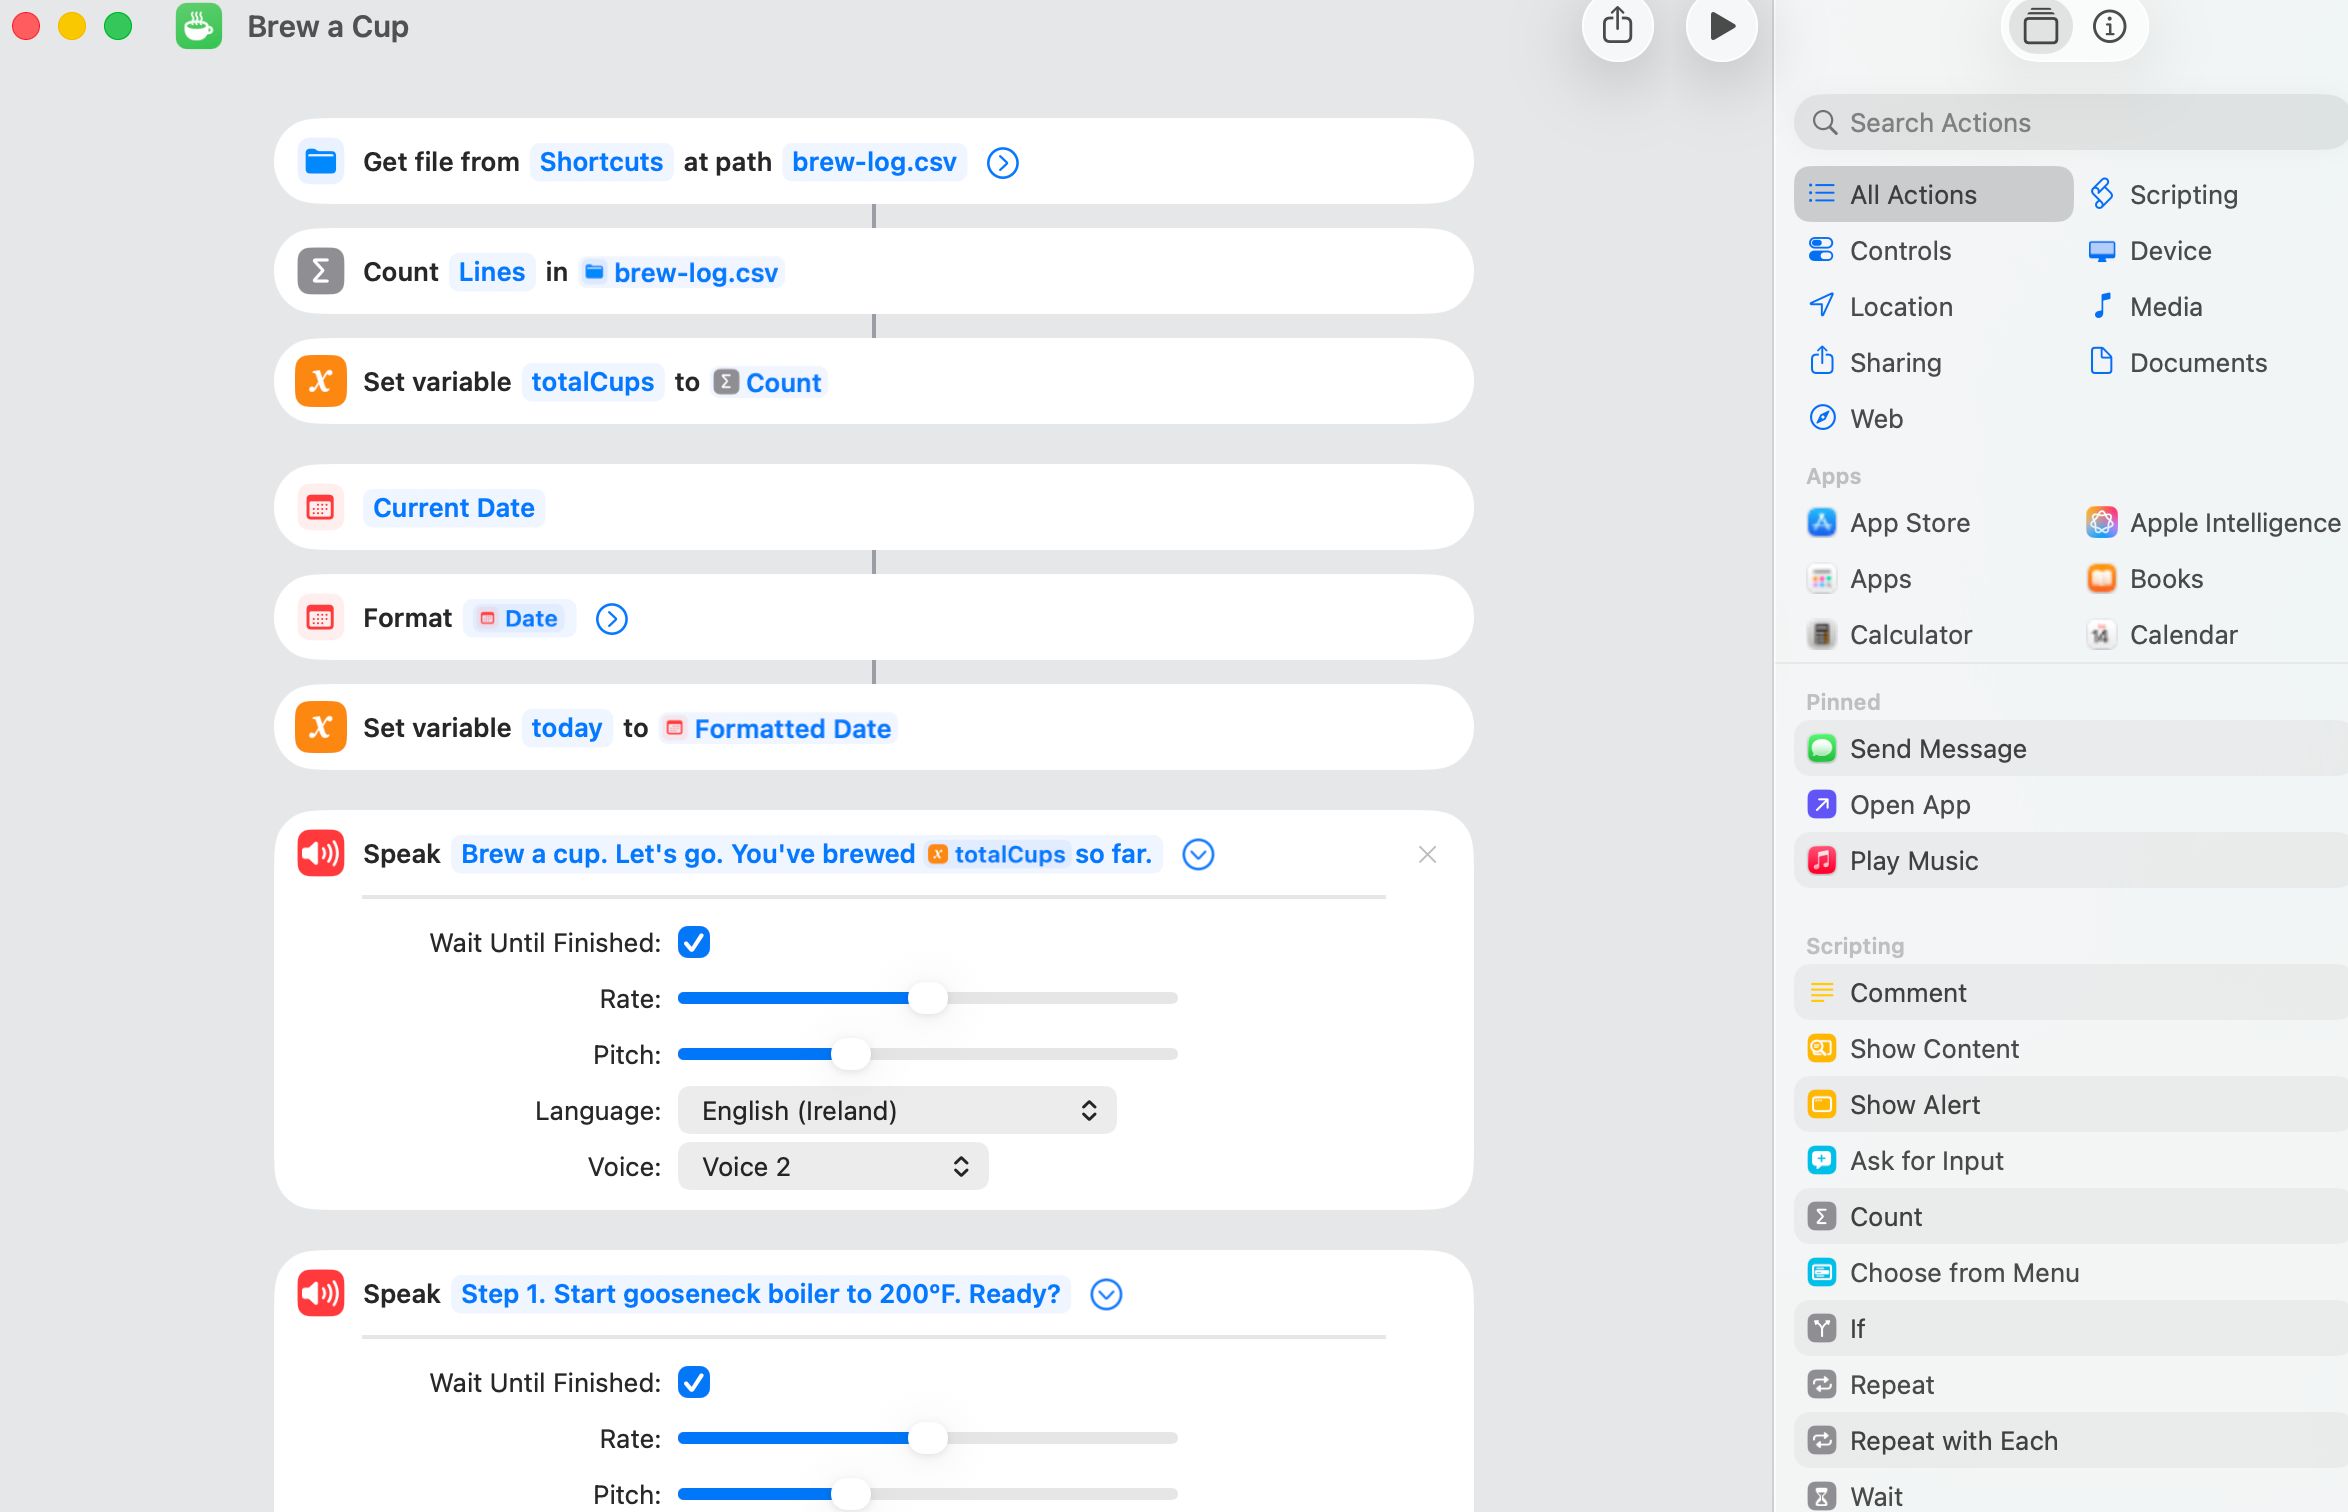2348x1512 pixels.
Task: Edit the Brew a cup spoken text
Action: tap(806, 854)
